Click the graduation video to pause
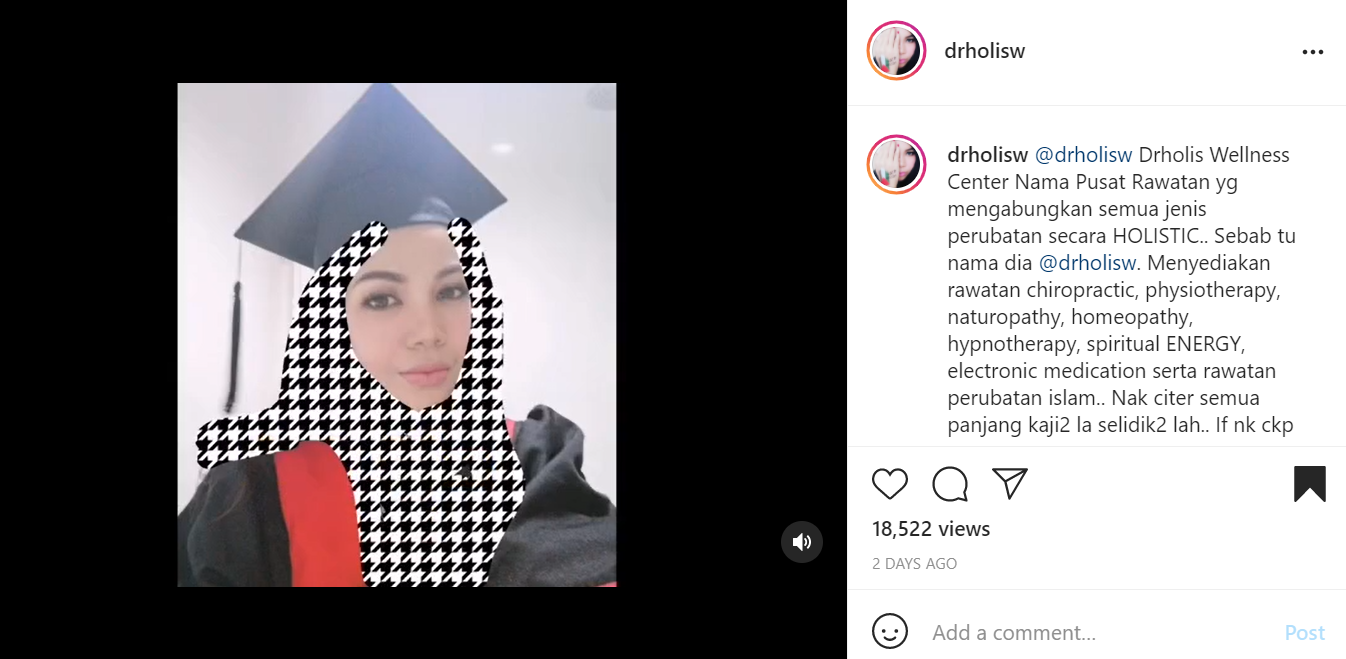Viewport: 1346px width, 659px height. (x=397, y=335)
